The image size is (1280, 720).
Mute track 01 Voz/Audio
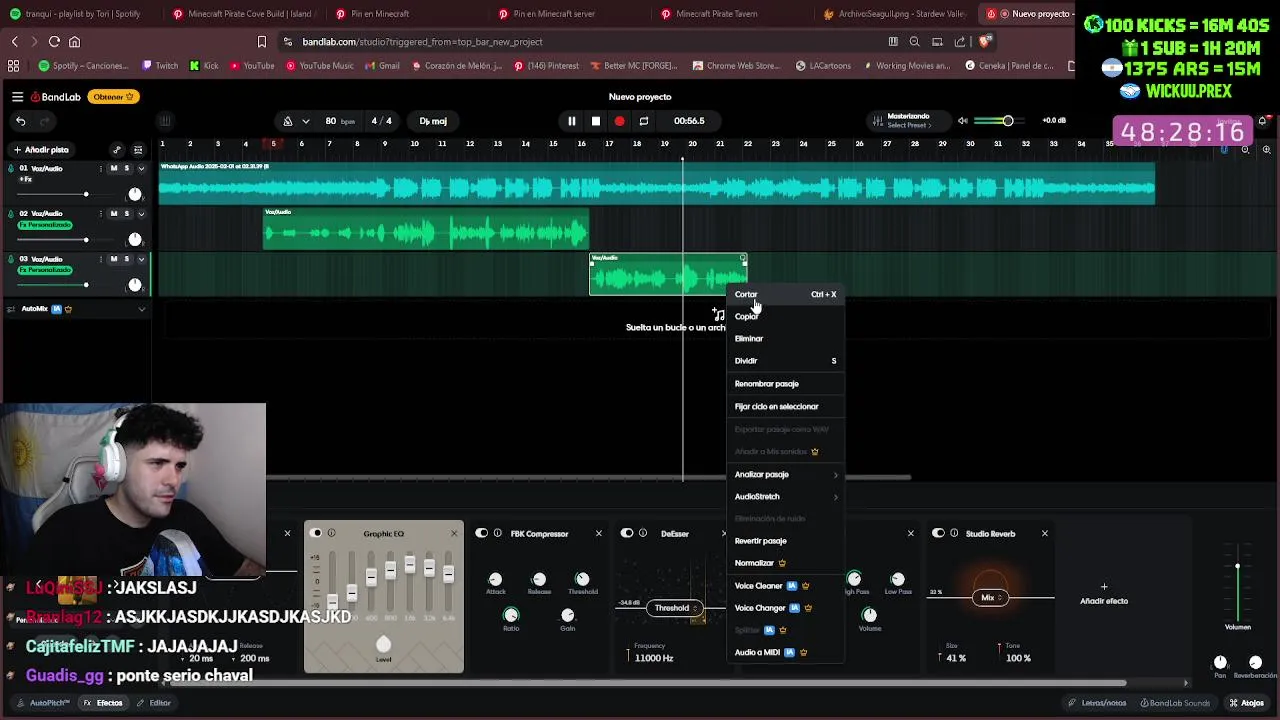click(113, 168)
